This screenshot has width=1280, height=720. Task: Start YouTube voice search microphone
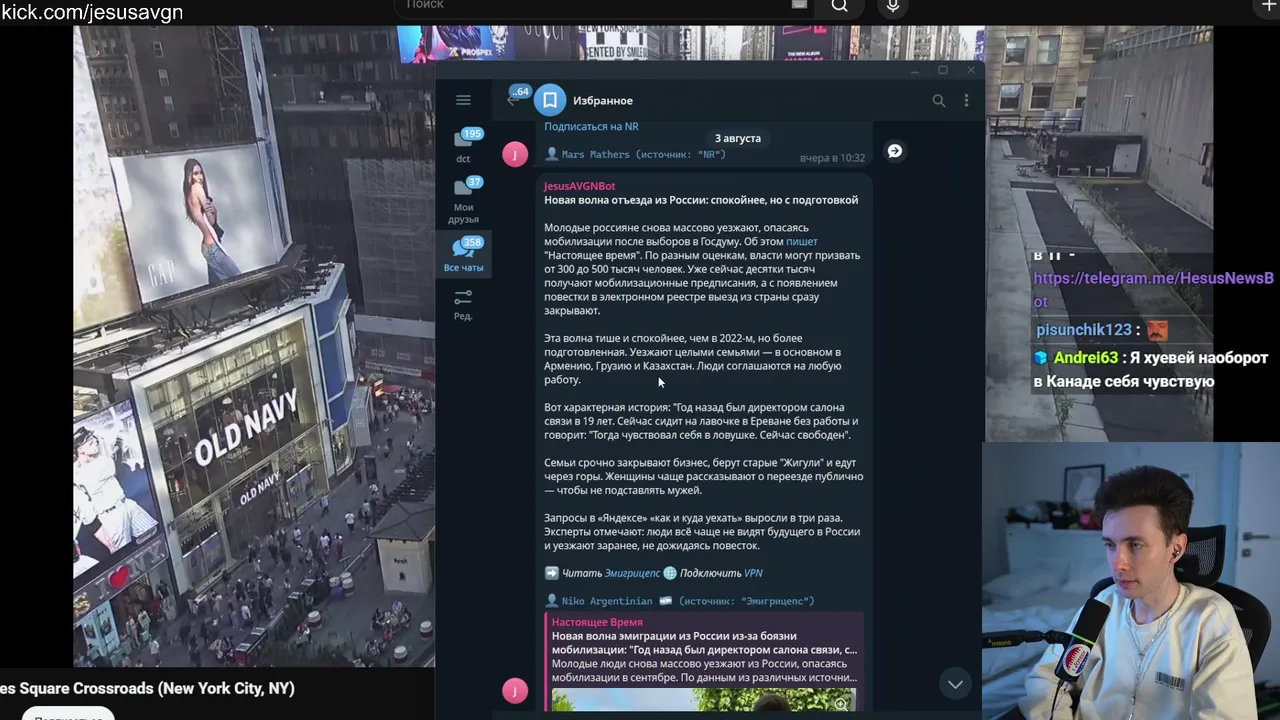(893, 6)
